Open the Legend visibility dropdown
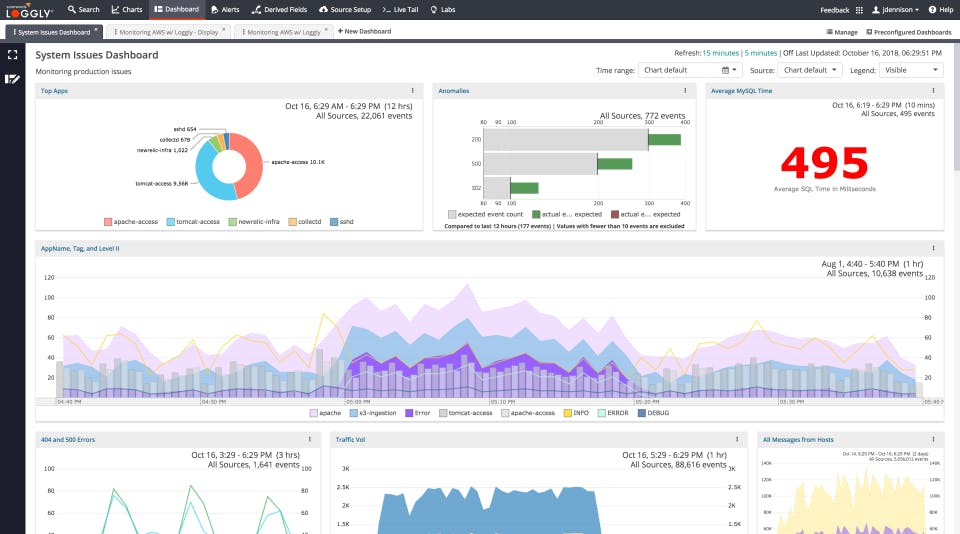Screen dimensions: 960x534 (x=910, y=70)
